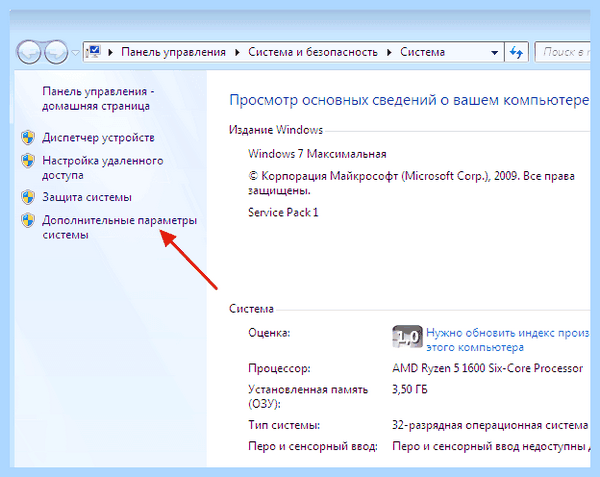This screenshot has height=477, width=600.
Task: Click Перо и сенсорный ввод недоступны value
Action: pos(491,446)
